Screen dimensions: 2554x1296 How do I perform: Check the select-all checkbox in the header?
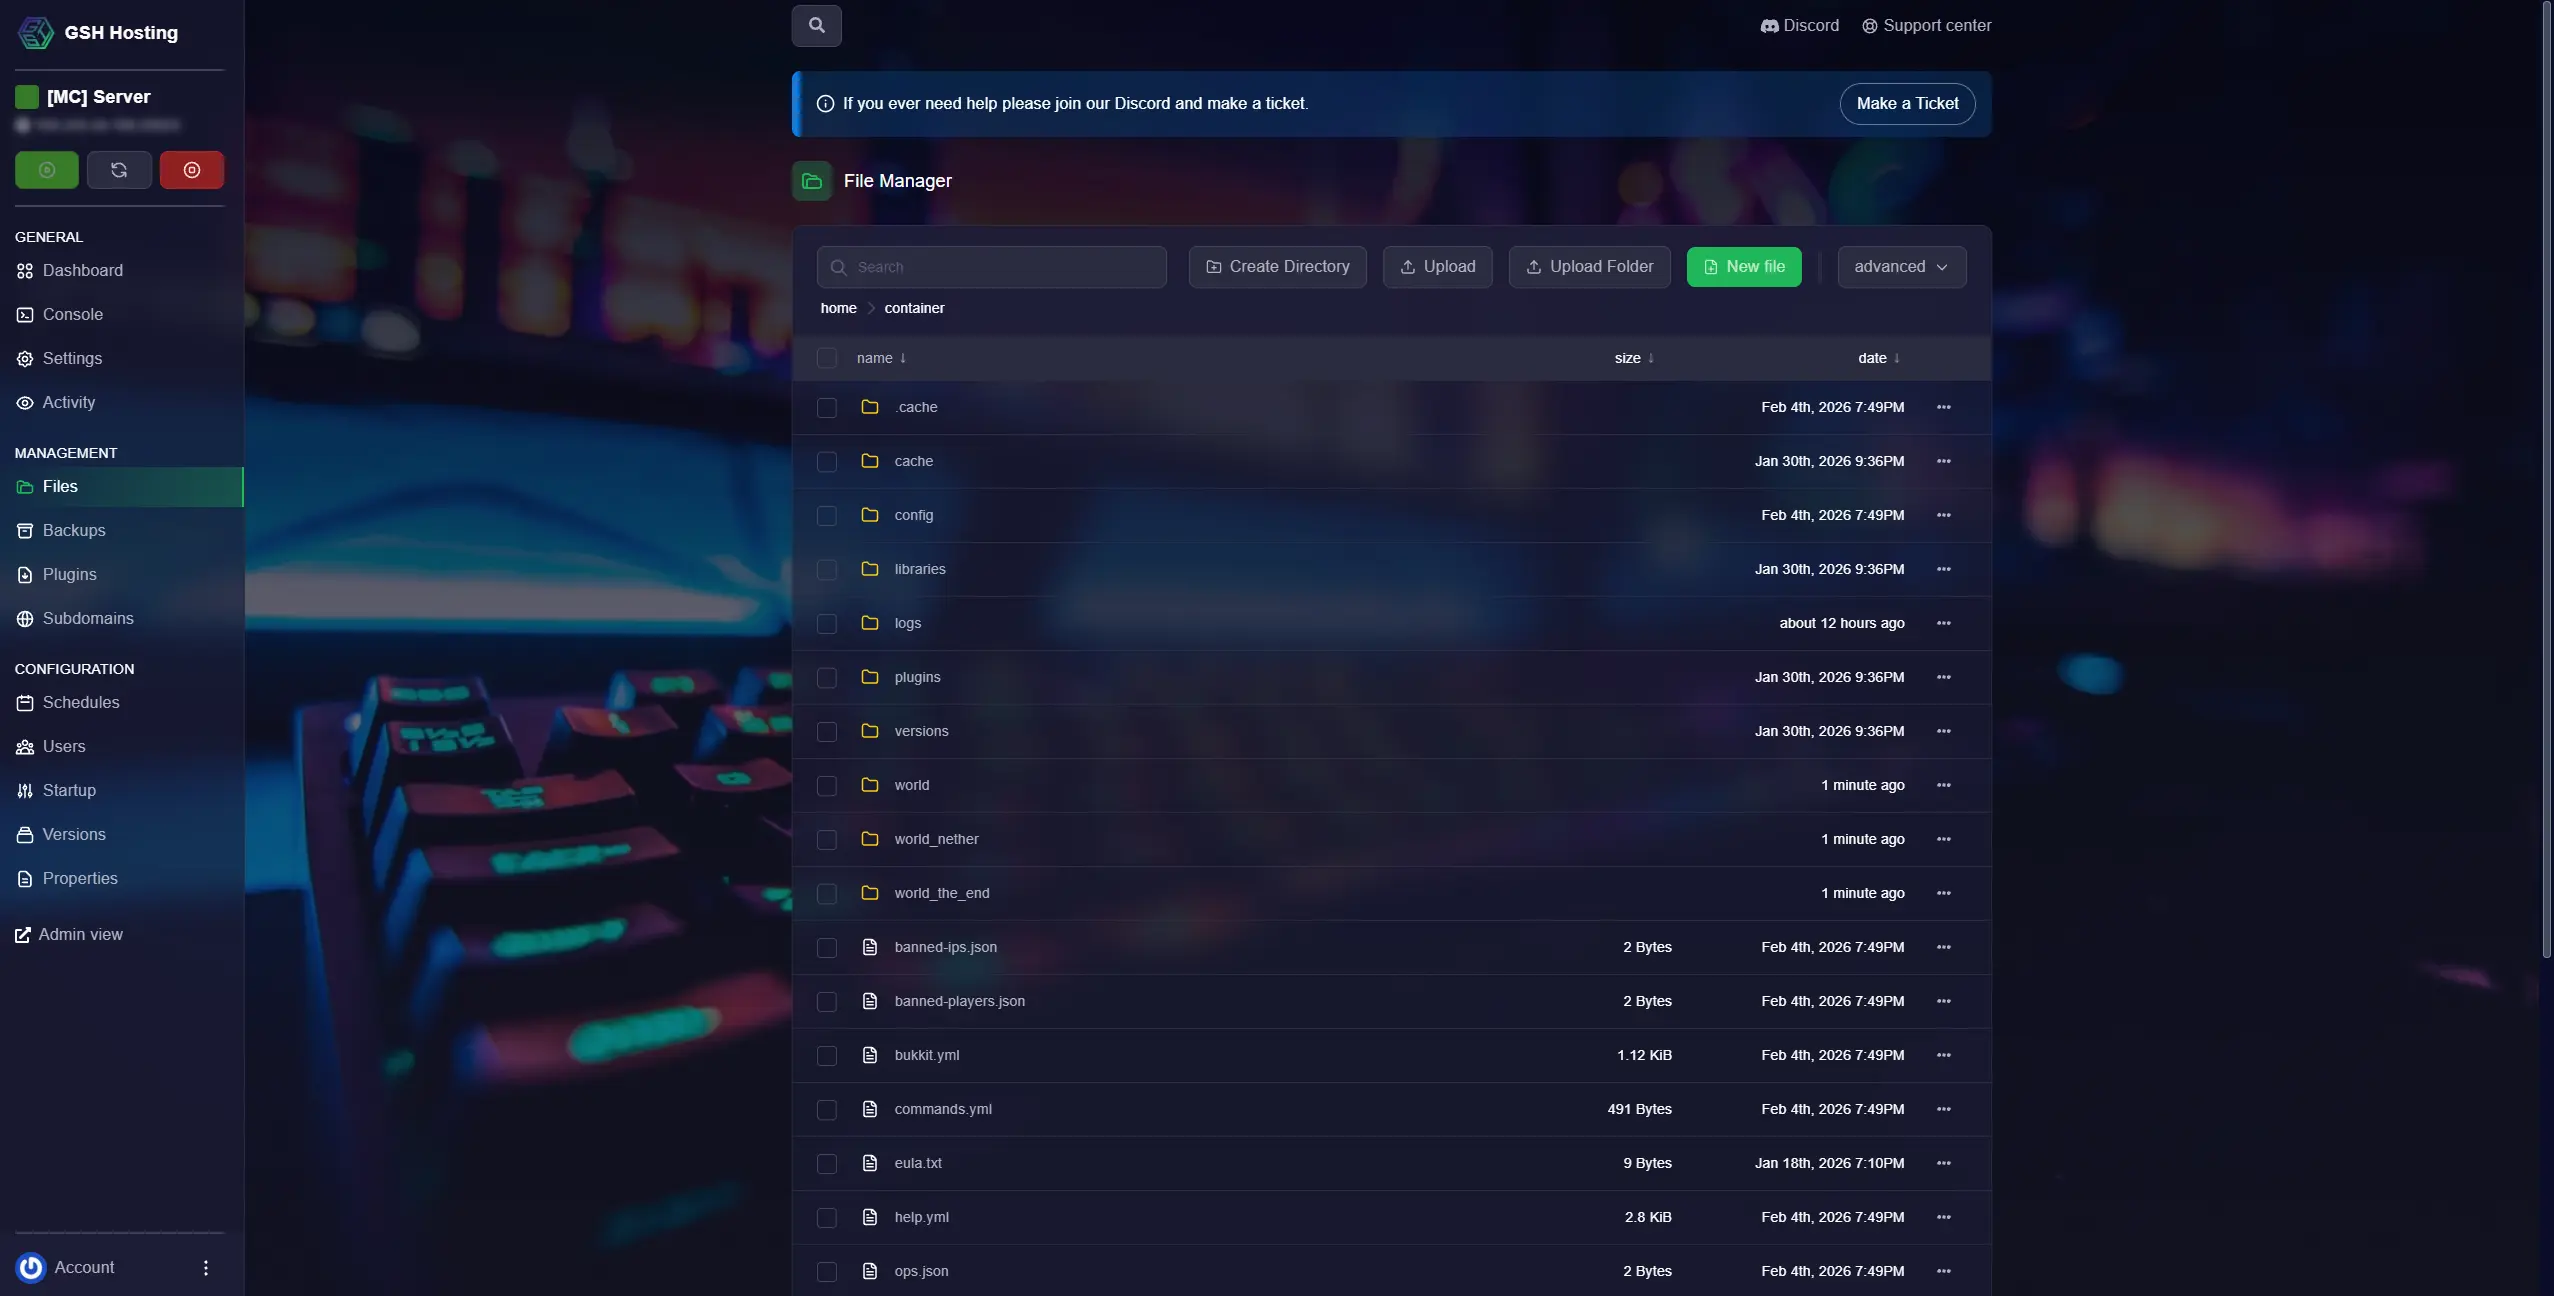point(826,358)
